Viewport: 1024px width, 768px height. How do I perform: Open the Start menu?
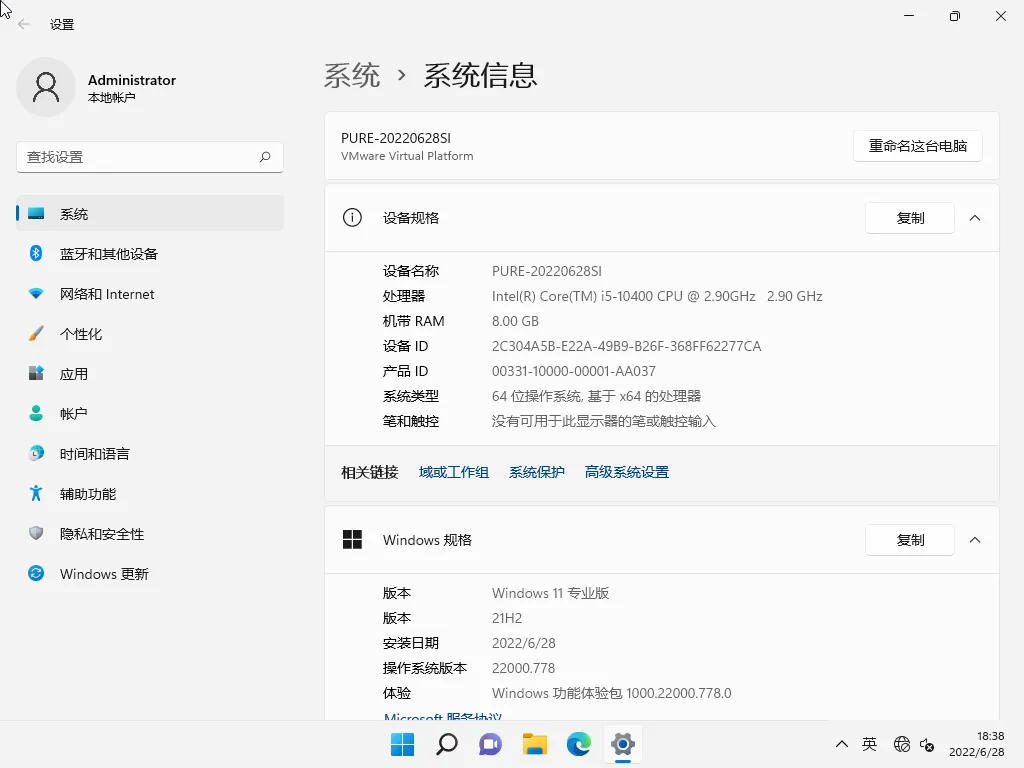pyautogui.click(x=402, y=744)
